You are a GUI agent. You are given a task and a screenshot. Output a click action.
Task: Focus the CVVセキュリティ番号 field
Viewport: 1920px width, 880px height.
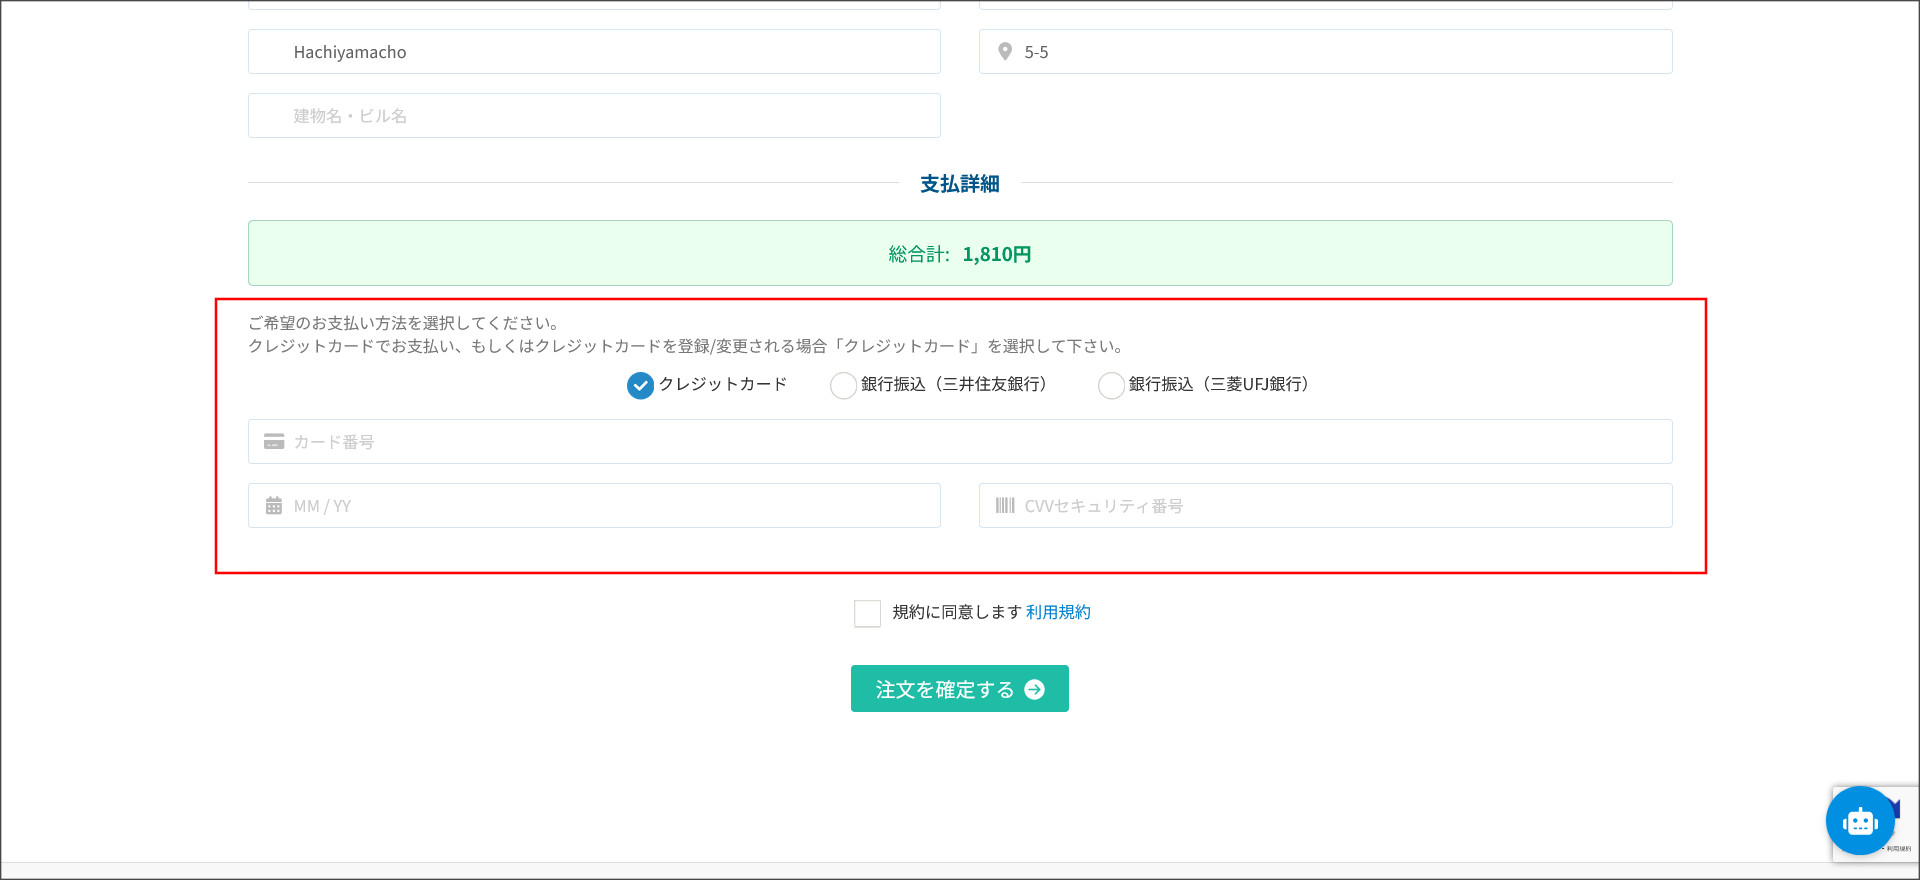point(1340,506)
